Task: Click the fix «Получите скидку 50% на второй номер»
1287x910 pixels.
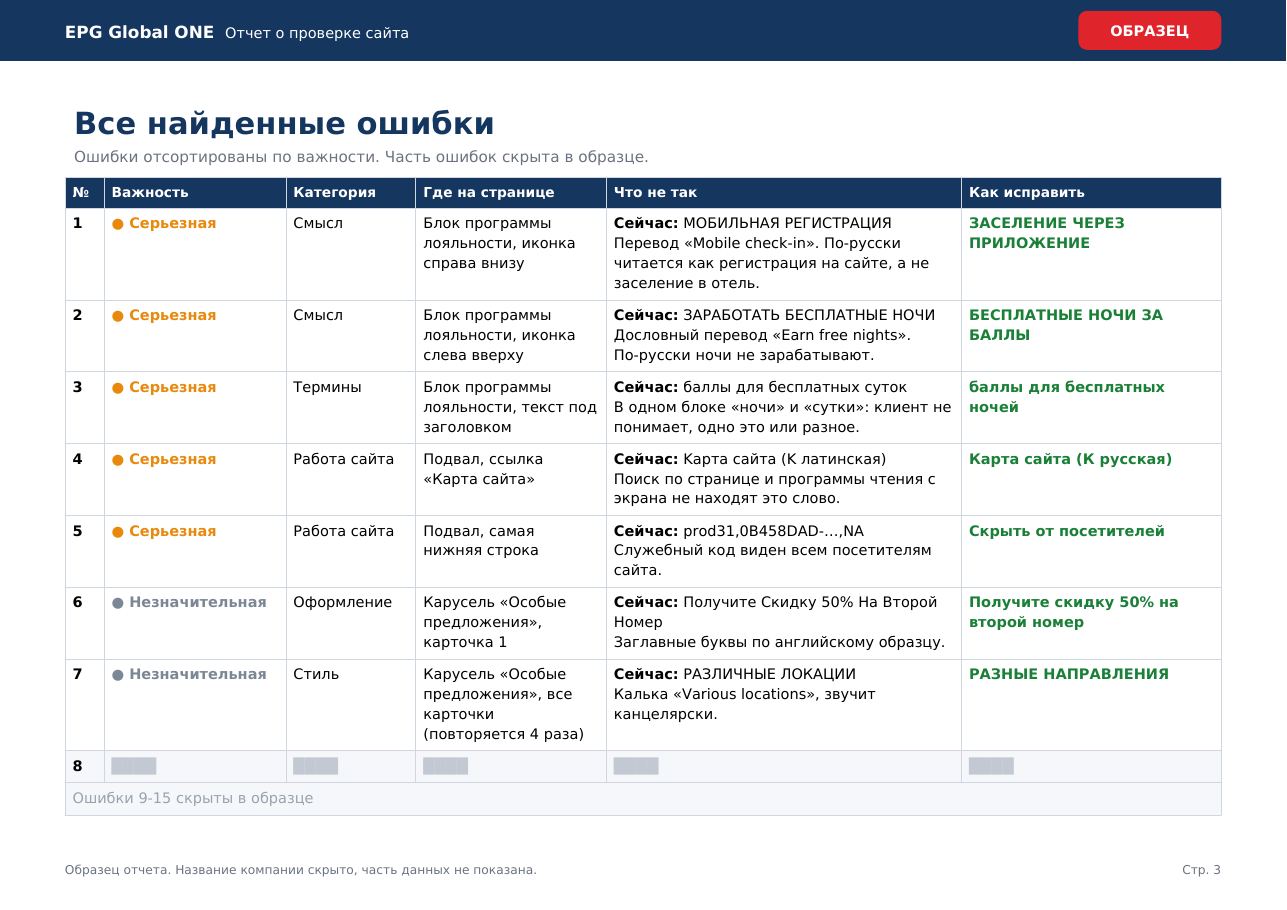Action: 1073,612
